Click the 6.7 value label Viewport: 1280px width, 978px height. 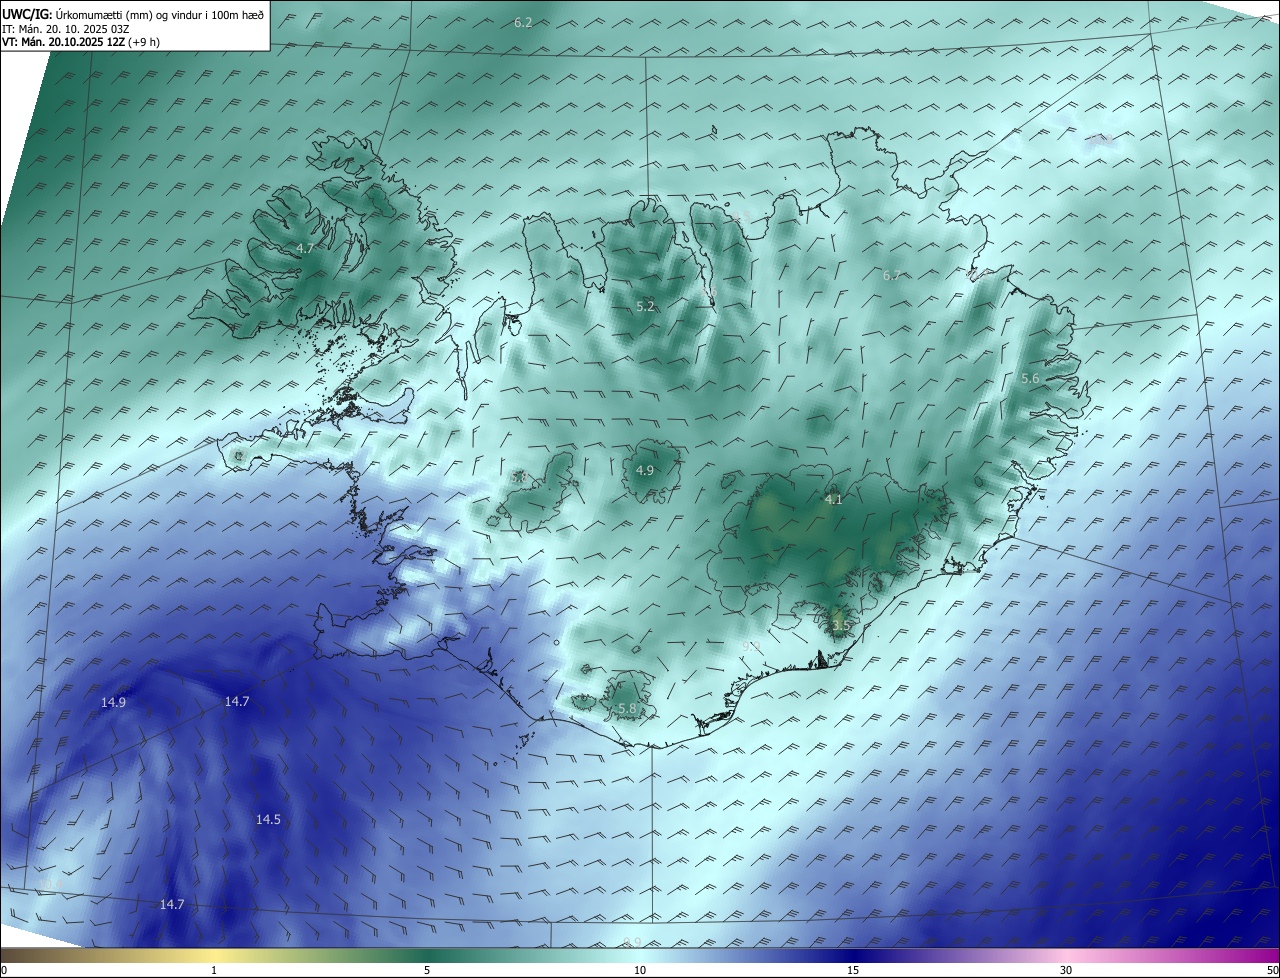(x=892, y=275)
